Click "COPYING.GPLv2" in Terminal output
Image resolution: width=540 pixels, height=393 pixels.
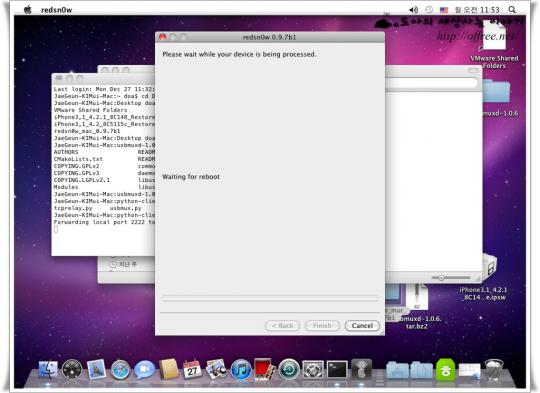[76, 166]
